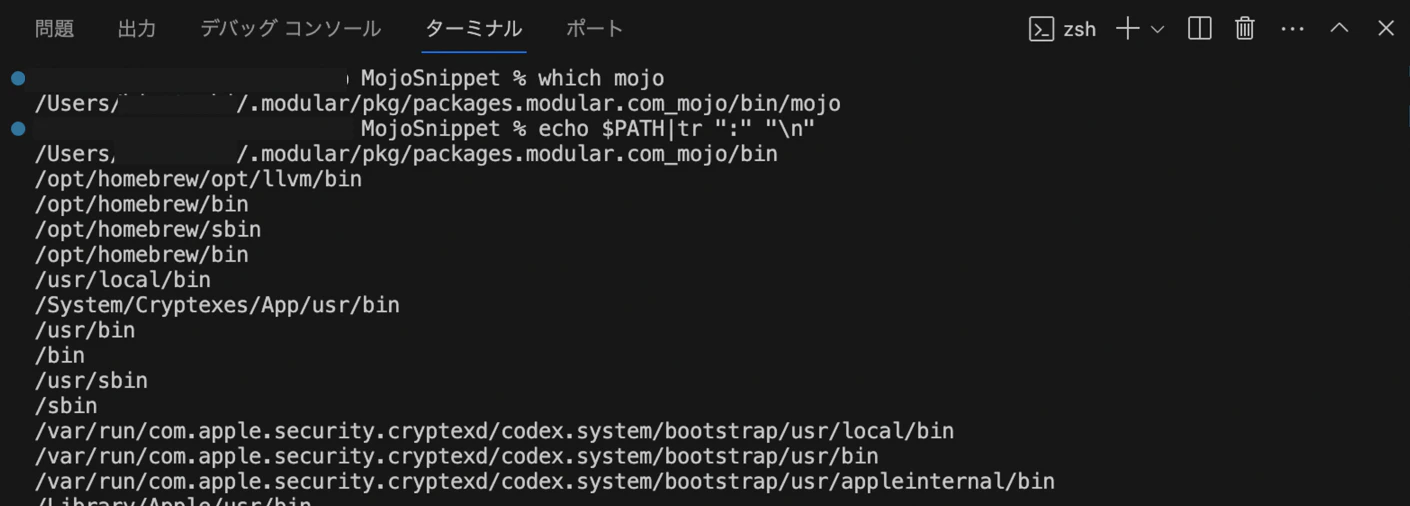Click the '/sbin' output line

tap(66, 406)
